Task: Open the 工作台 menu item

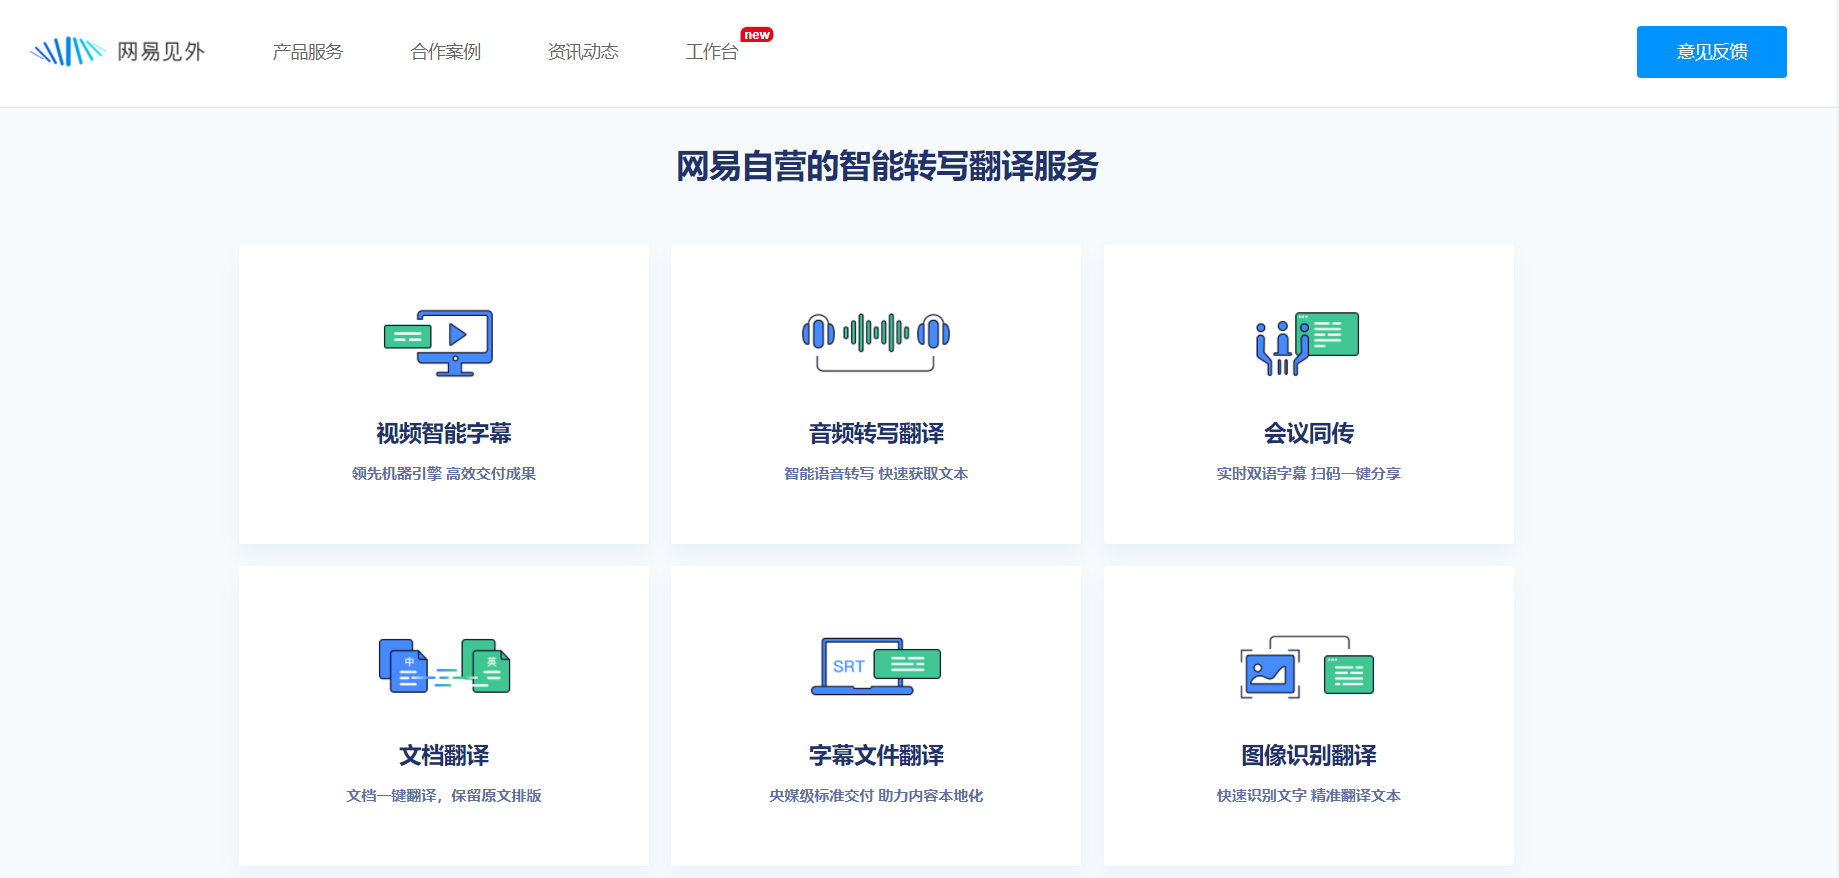Action: click(x=712, y=52)
